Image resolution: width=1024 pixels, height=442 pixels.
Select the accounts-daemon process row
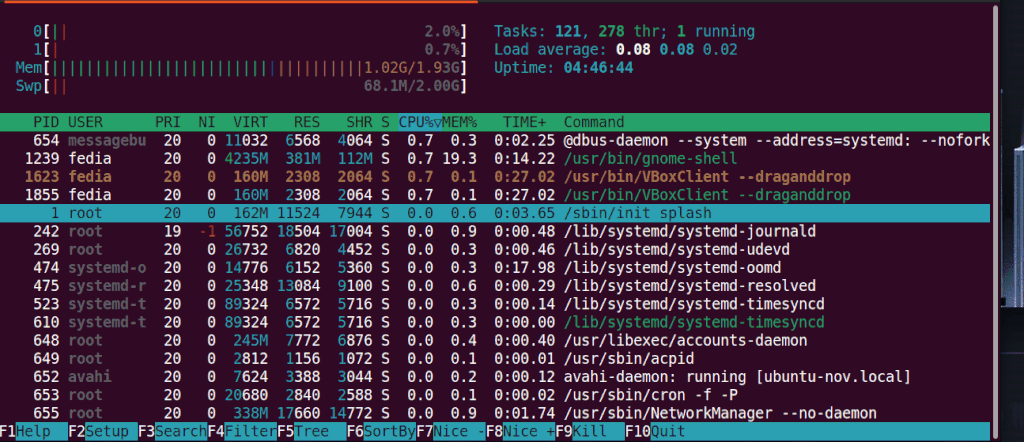click(x=495, y=340)
